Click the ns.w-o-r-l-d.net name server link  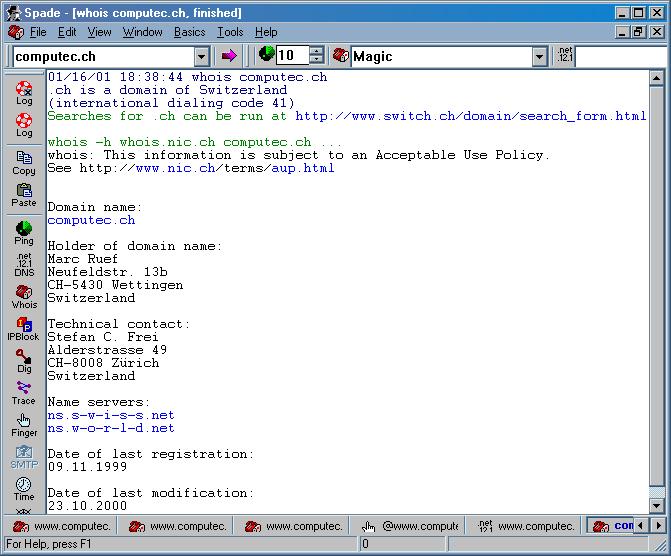click(x=111, y=428)
